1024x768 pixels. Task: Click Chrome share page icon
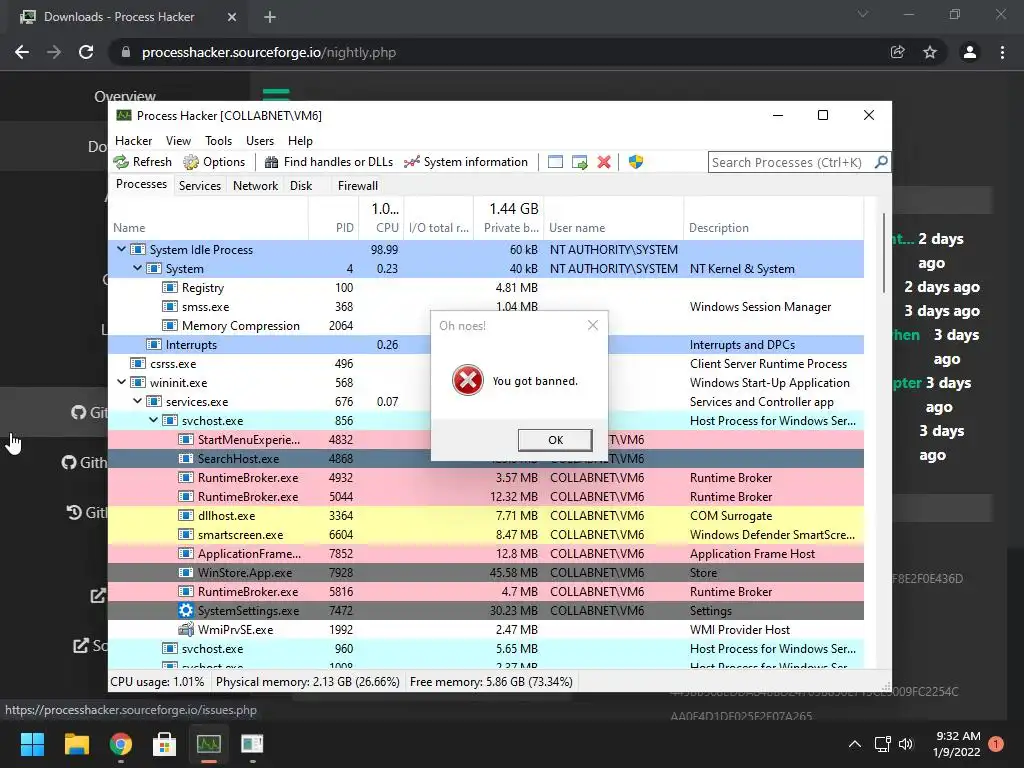[898, 52]
